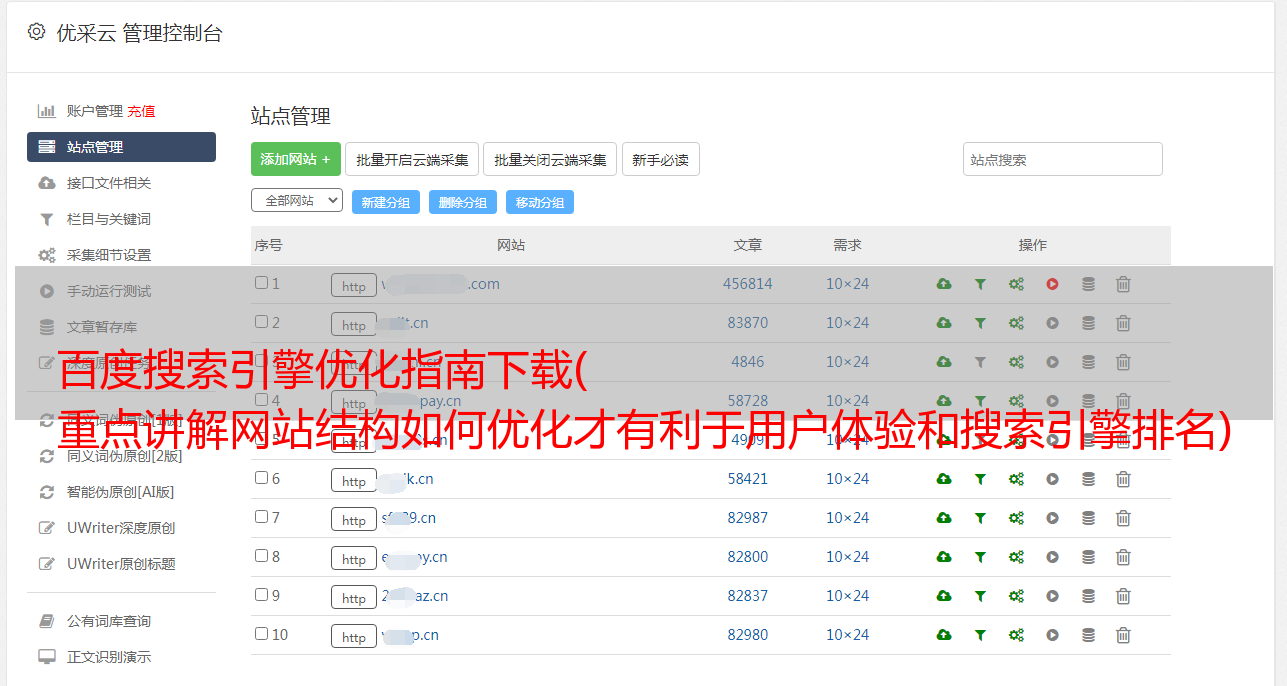Open 接口文件相关 sidebar item
The width and height of the screenshot is (1287, 686).
pyautogui.click(x=109, y=183)
